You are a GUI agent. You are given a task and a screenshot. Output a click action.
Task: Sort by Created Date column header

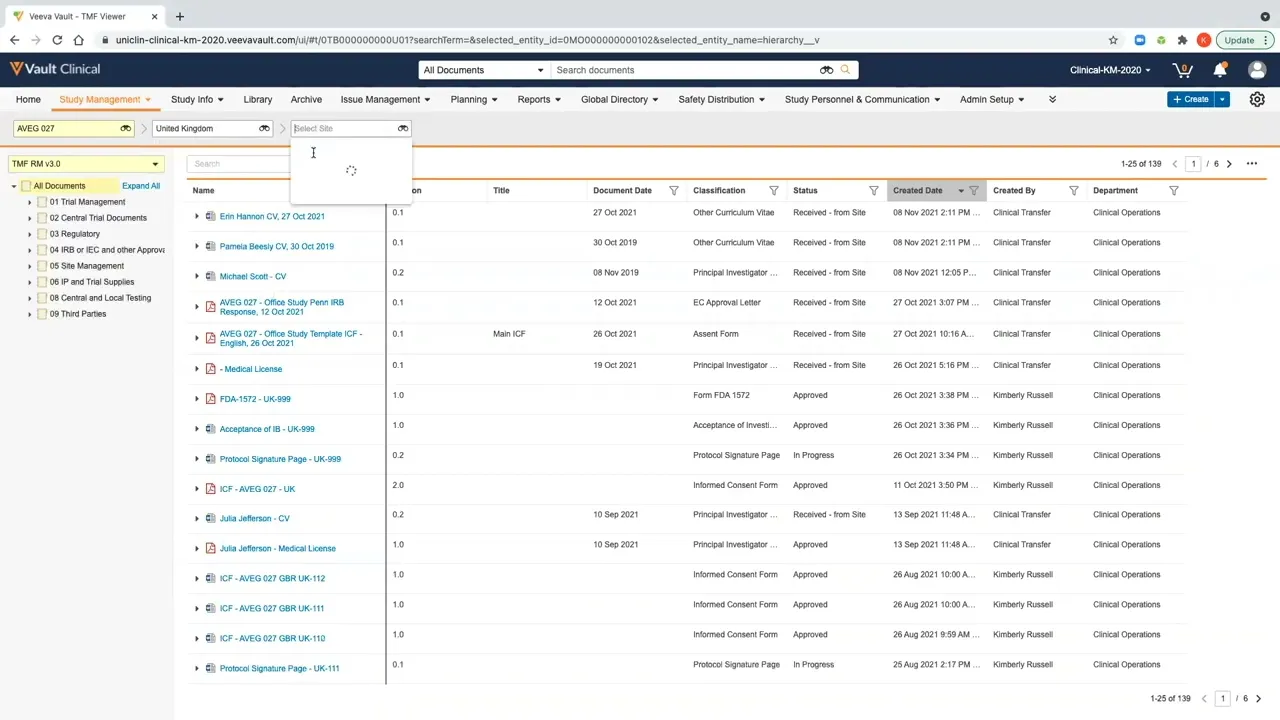pos(918,190)
